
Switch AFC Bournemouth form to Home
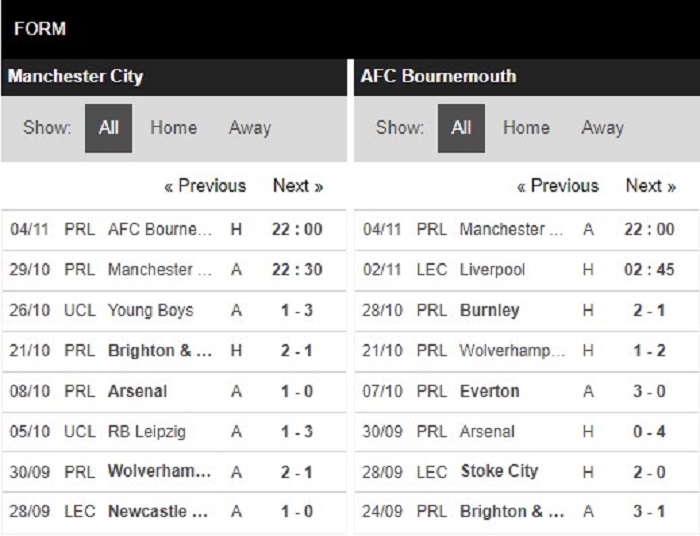tap(526, 128)
